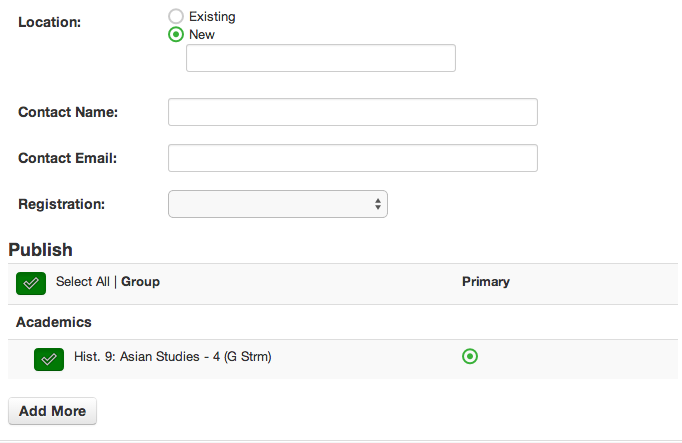Click the Group column header
Viewport: 682px width, 443px height.
click(x=140, y=282)
